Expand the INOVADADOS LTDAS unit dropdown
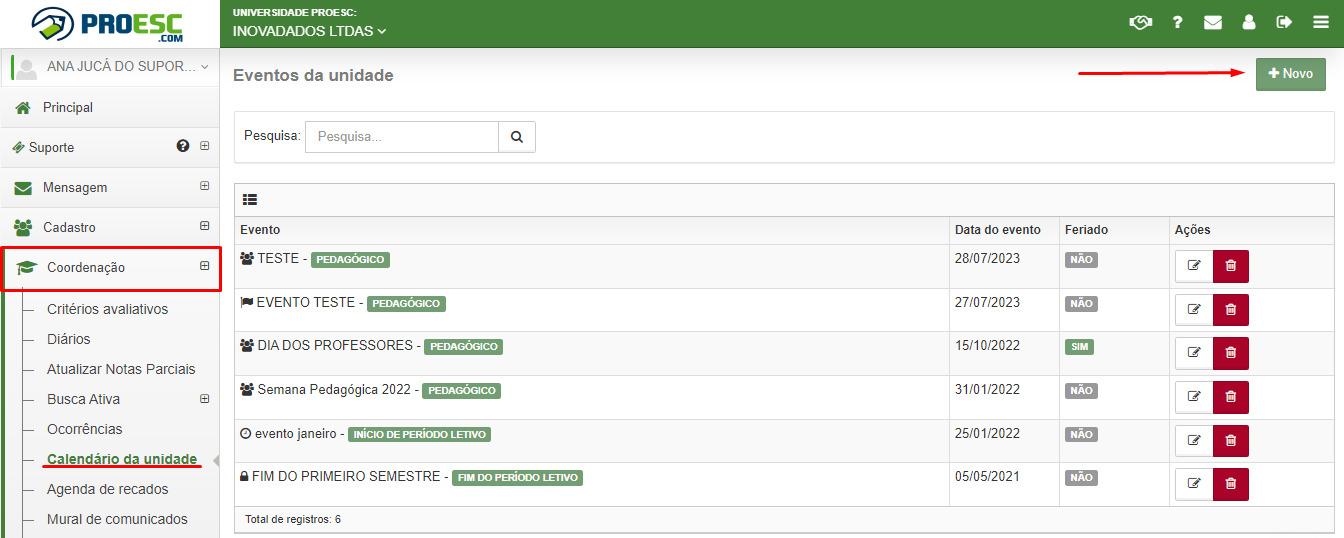Viewport: 1344px width, 538px height. 309,31
